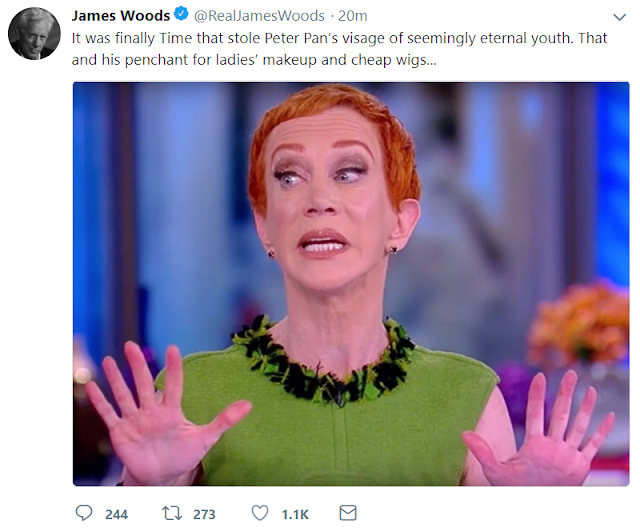Open the James Woods profile avatar
The image size is (640, 528).
click(x=34, y=33)
